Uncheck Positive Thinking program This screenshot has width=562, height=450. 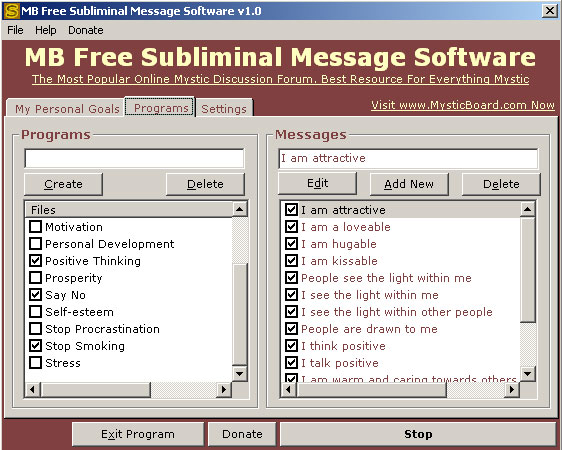click(x=35, y=260)
